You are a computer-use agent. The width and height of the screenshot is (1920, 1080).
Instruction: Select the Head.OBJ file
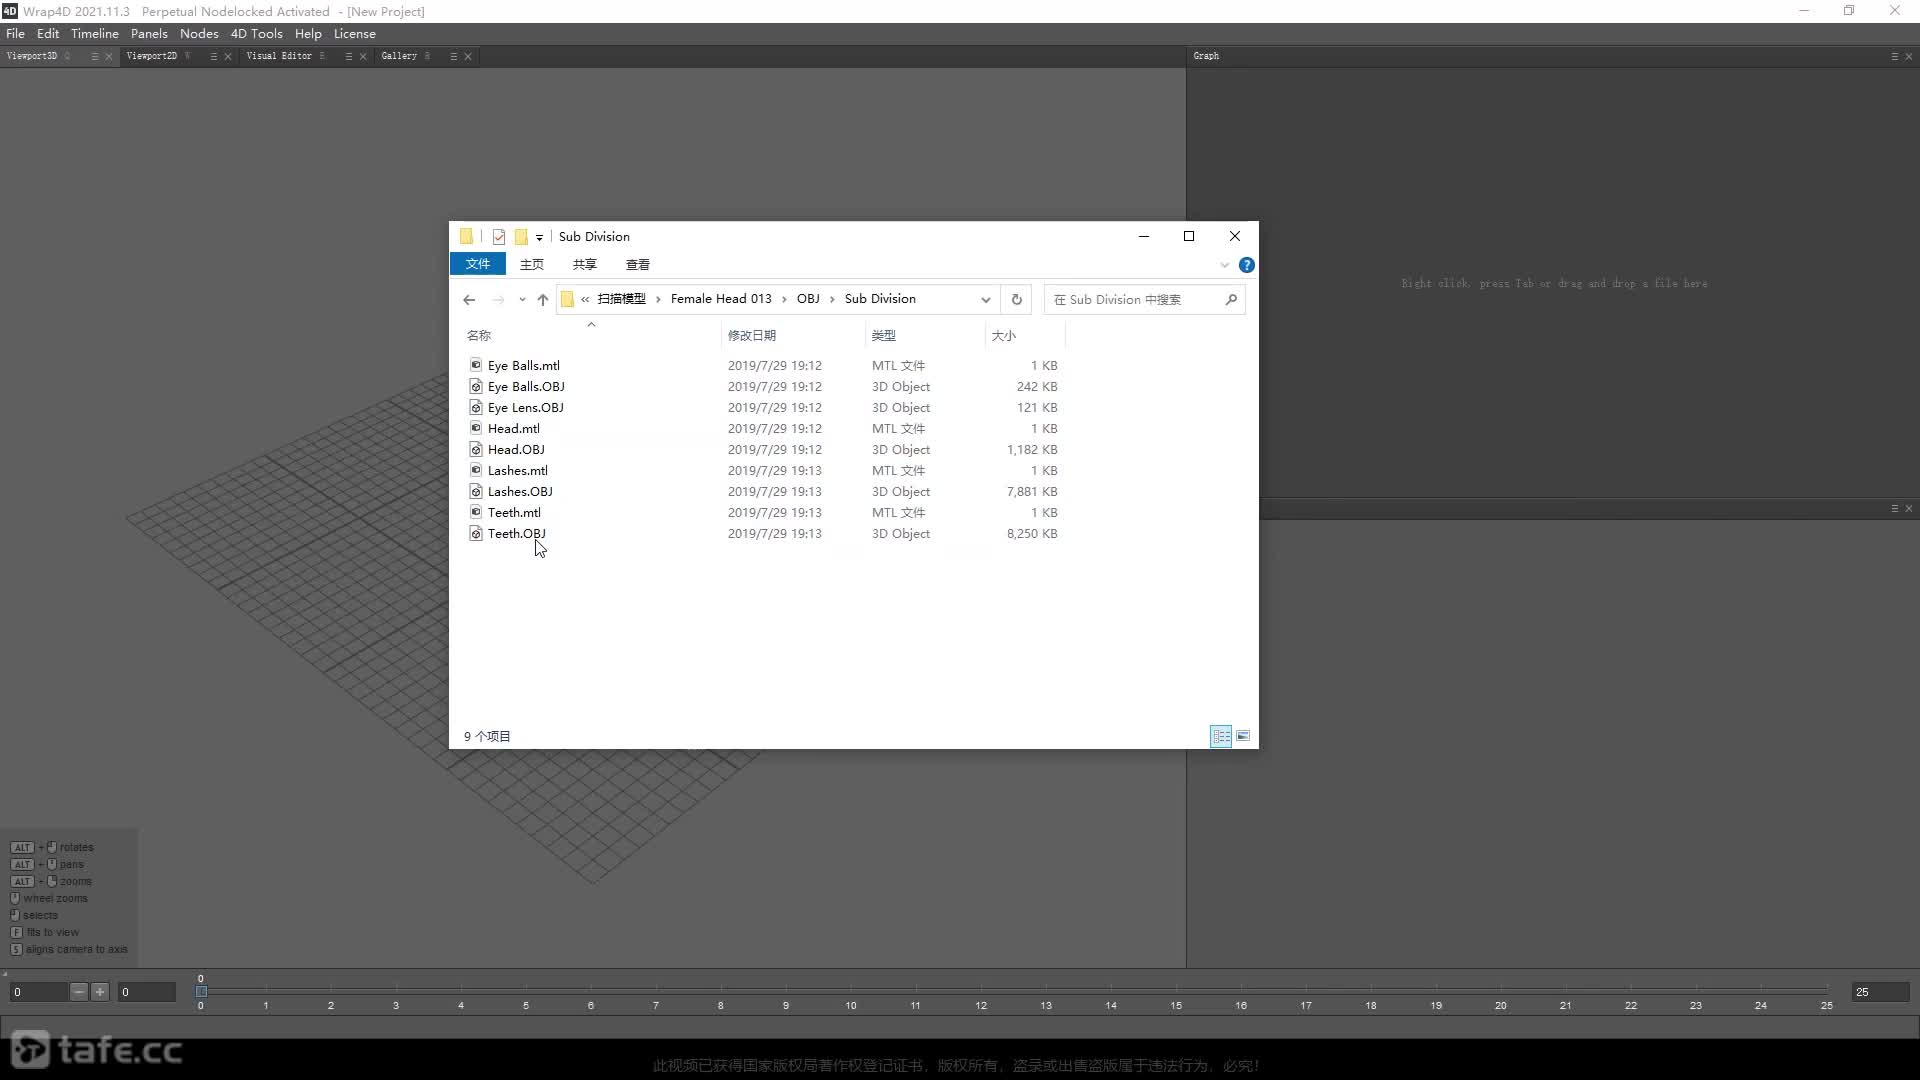pyautogui.click(x=516, y=449)
